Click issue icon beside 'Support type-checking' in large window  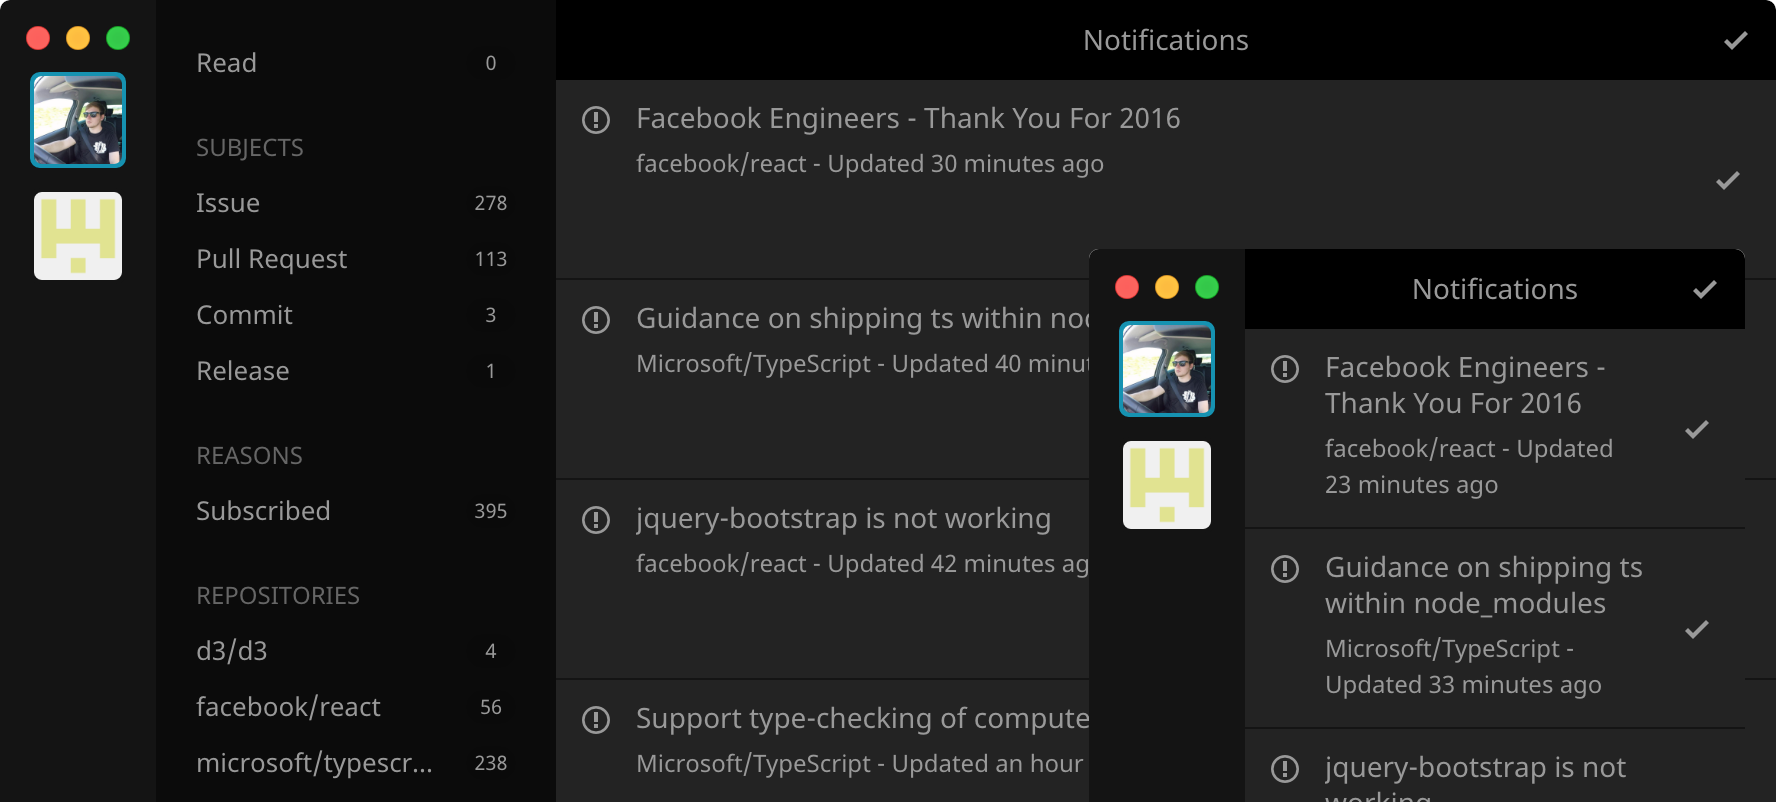596,720
